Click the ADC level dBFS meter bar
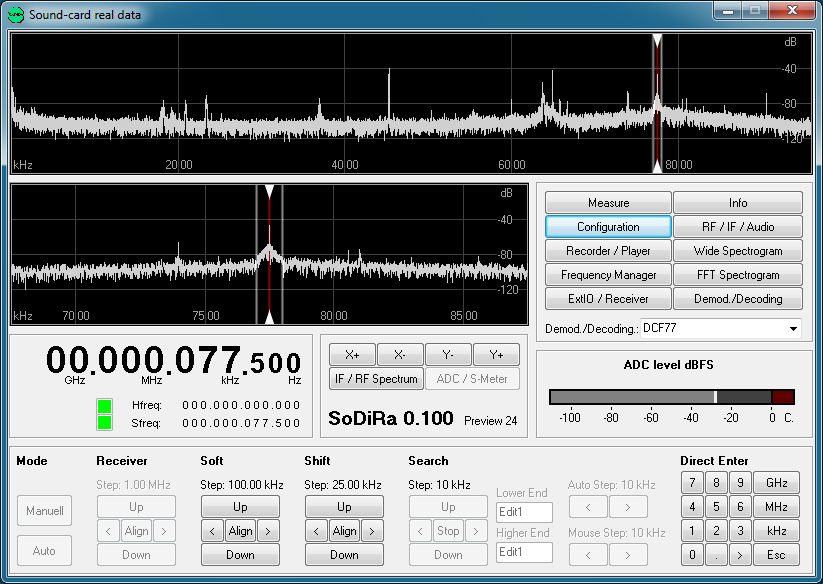 tap(672, 397)
